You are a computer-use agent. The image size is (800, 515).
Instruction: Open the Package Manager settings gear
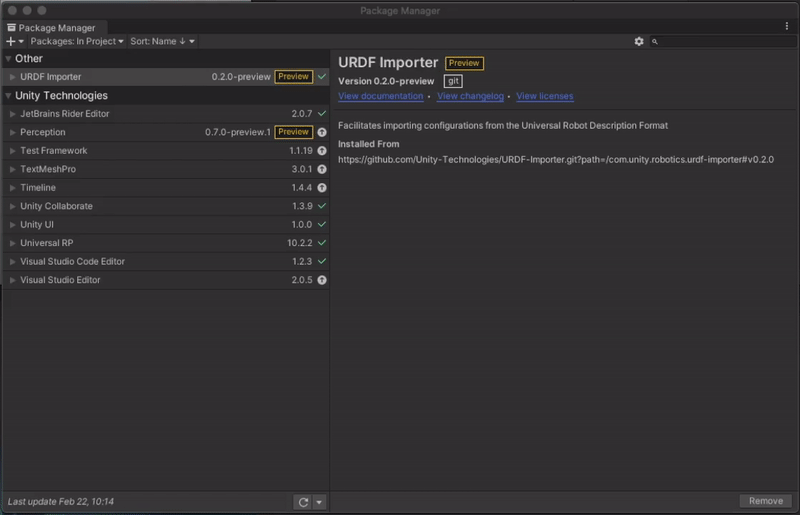(x=639, y=41)
